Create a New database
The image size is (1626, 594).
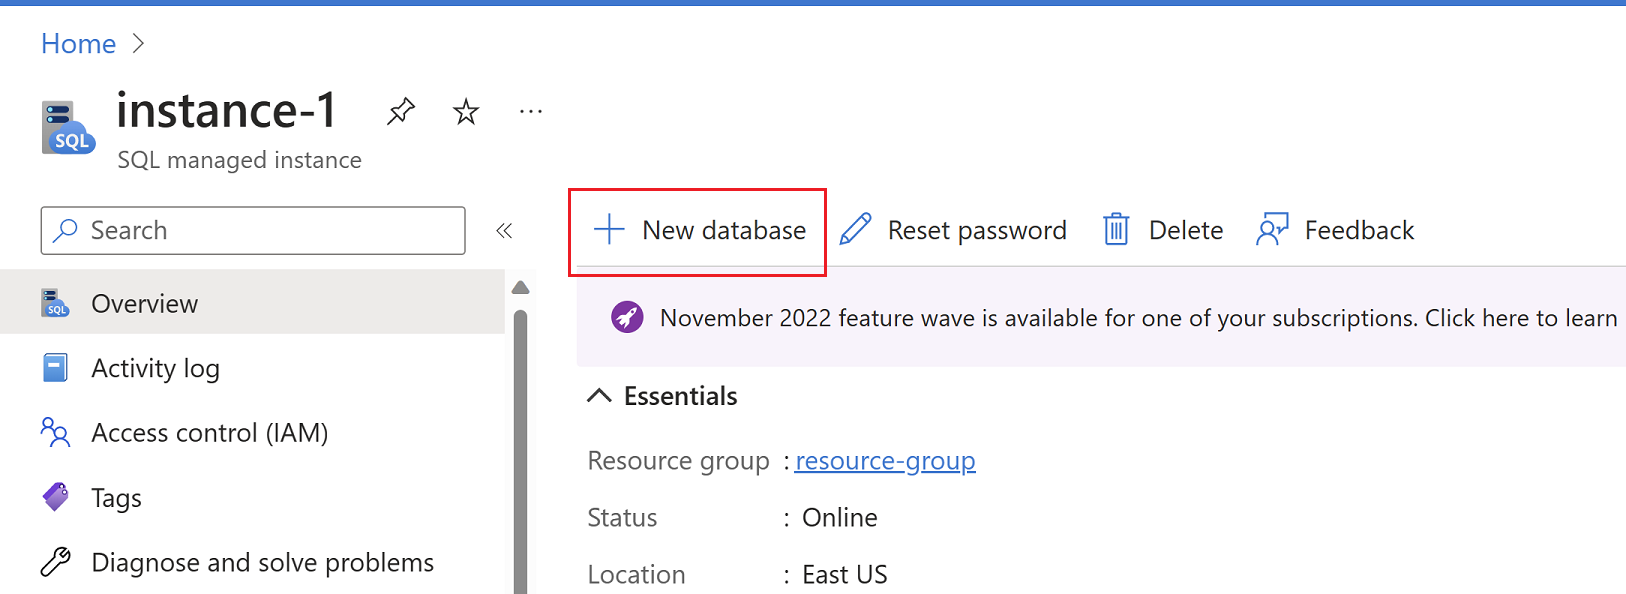(699, 231)
